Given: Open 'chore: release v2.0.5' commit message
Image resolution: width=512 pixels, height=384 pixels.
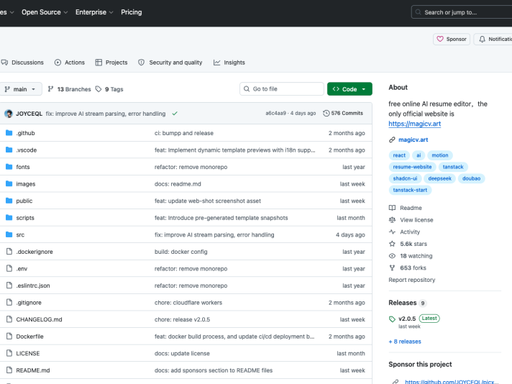Looking at the screenshot, I should (182, 320).
